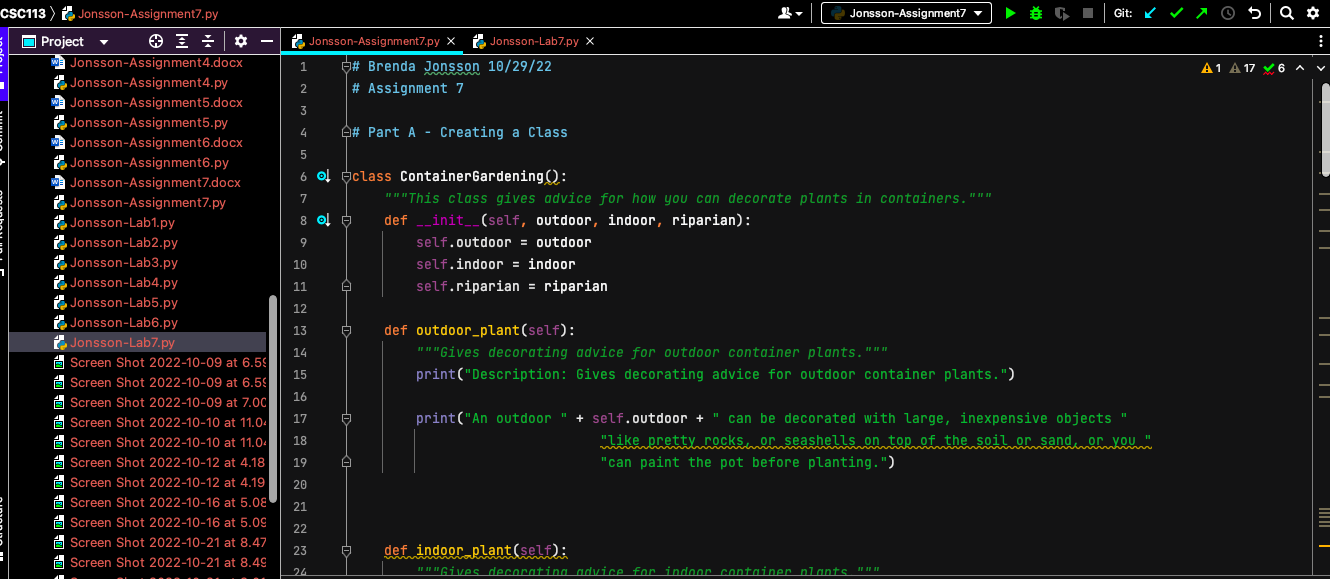Screen dimensions: 1330x579
Task: Roll back changes with the undo arrow icon
Action: [1254, 13]
